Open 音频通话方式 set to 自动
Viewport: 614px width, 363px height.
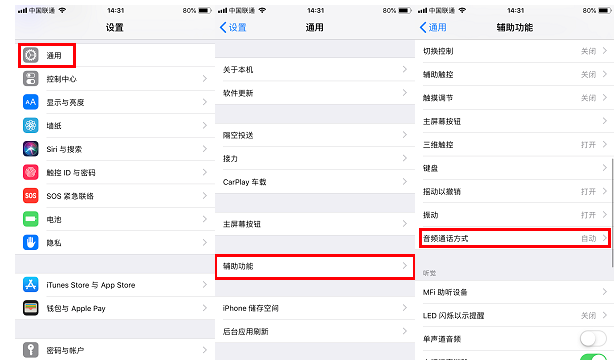(515, 238)
